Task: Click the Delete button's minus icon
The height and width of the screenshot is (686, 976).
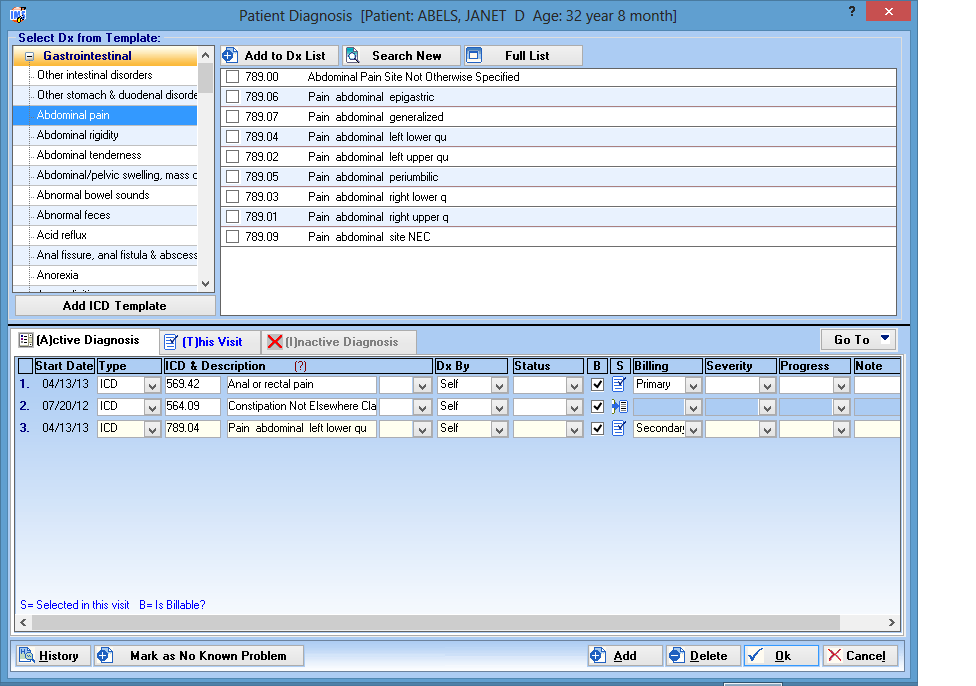Action: tap(677, 655)
